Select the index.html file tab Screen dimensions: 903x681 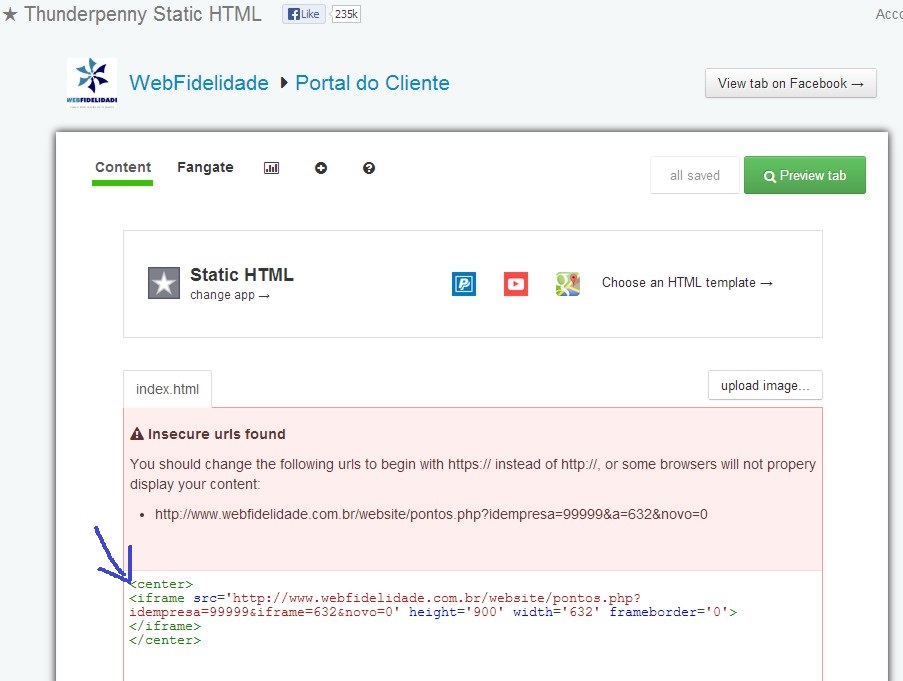pos(168,389)
